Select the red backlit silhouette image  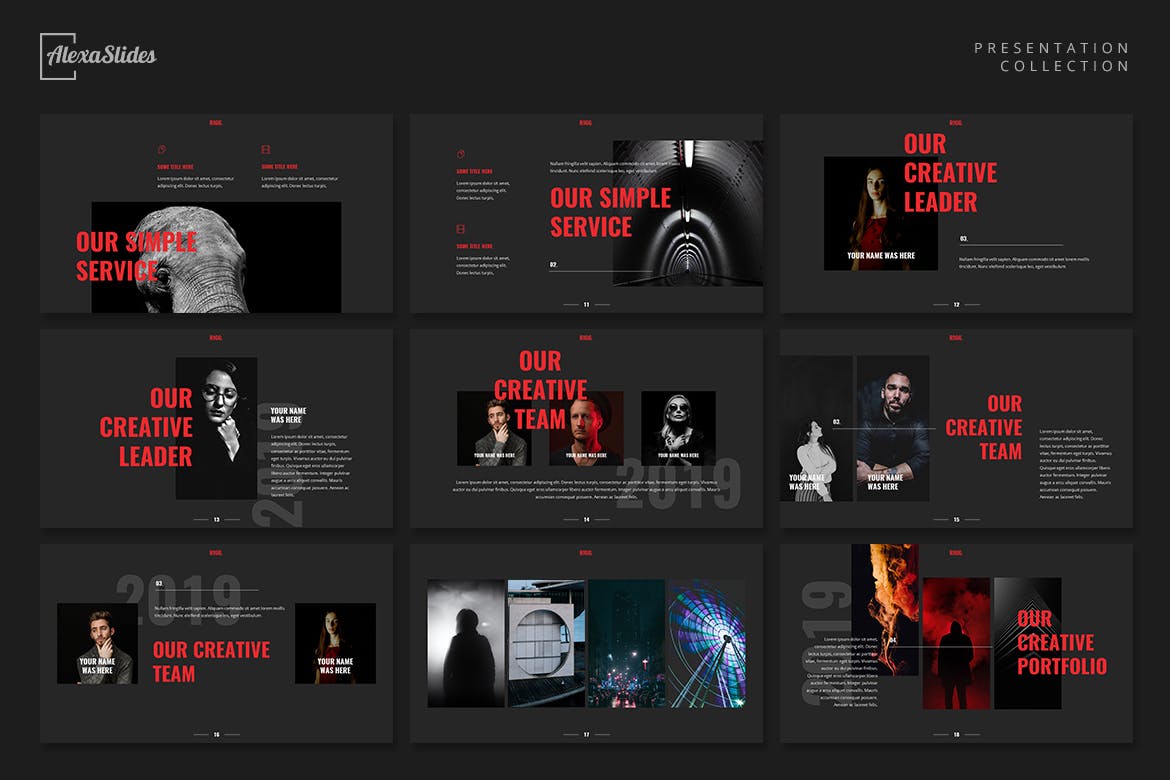(x=955, y=643)
